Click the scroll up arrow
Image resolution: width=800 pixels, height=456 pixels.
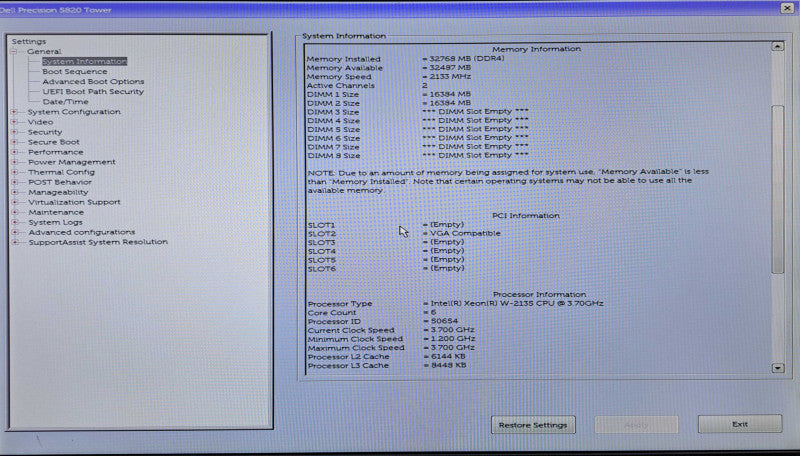coord(778,46)
